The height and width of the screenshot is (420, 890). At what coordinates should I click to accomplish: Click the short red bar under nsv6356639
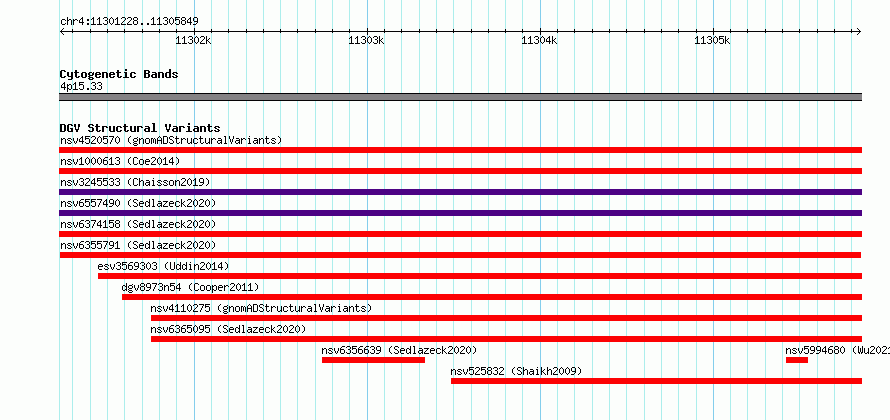coord(373,360)
